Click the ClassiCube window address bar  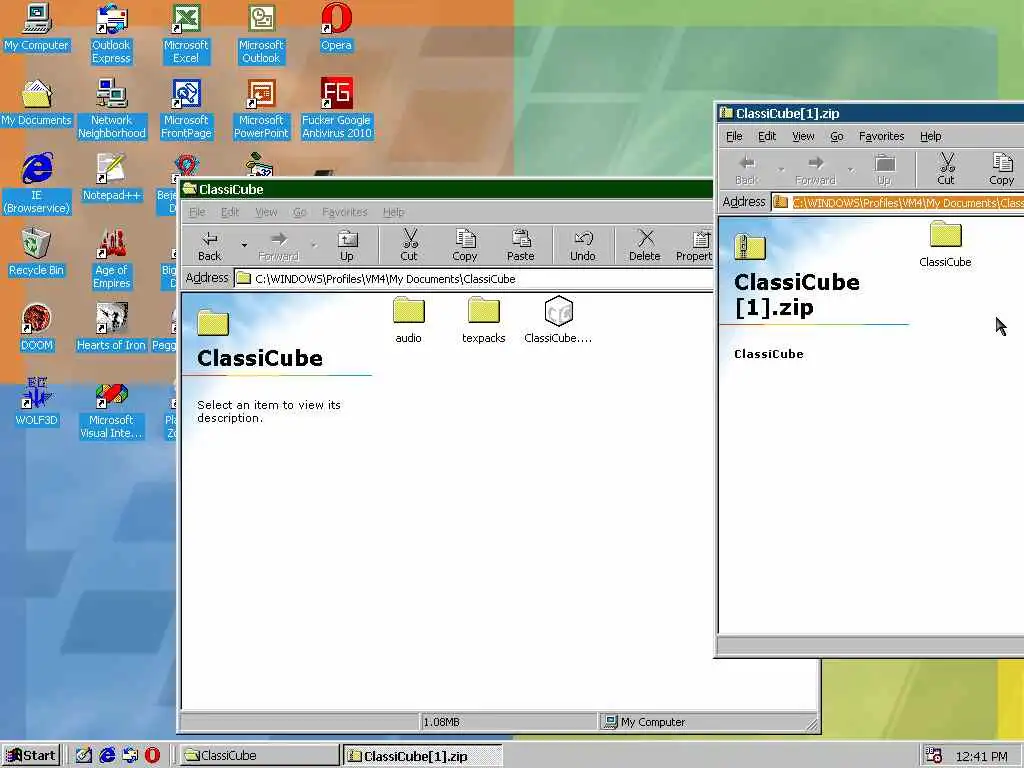click(x=474, y=279)
